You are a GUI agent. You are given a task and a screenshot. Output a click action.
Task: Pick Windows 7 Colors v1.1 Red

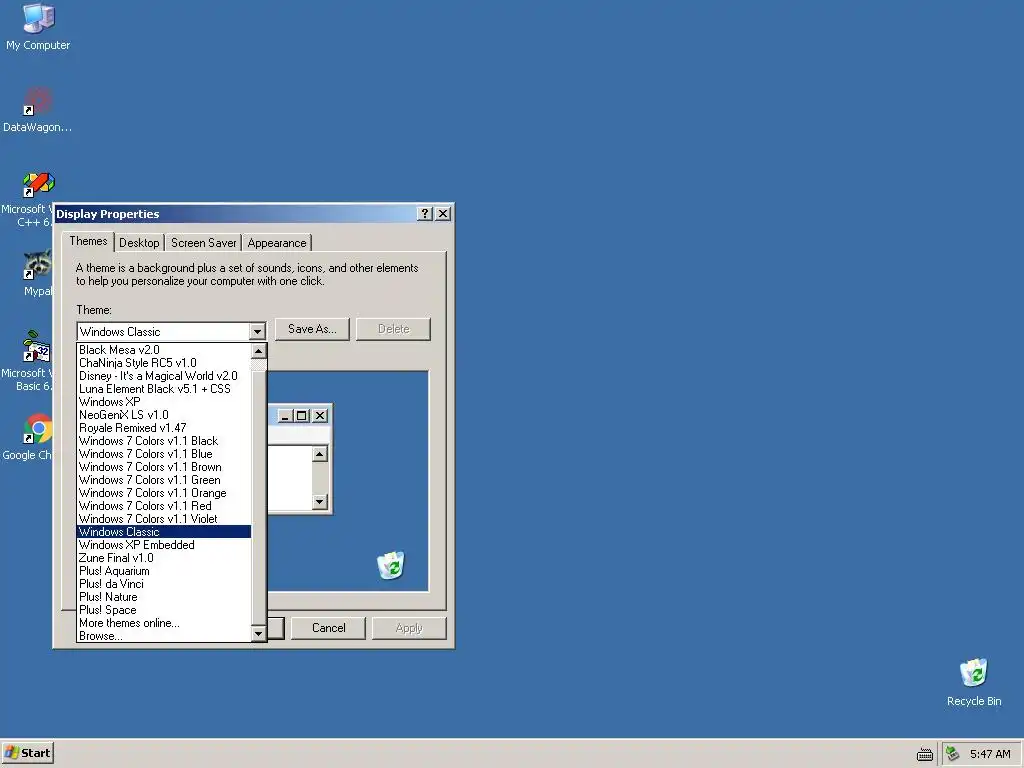tap(164, 506)
